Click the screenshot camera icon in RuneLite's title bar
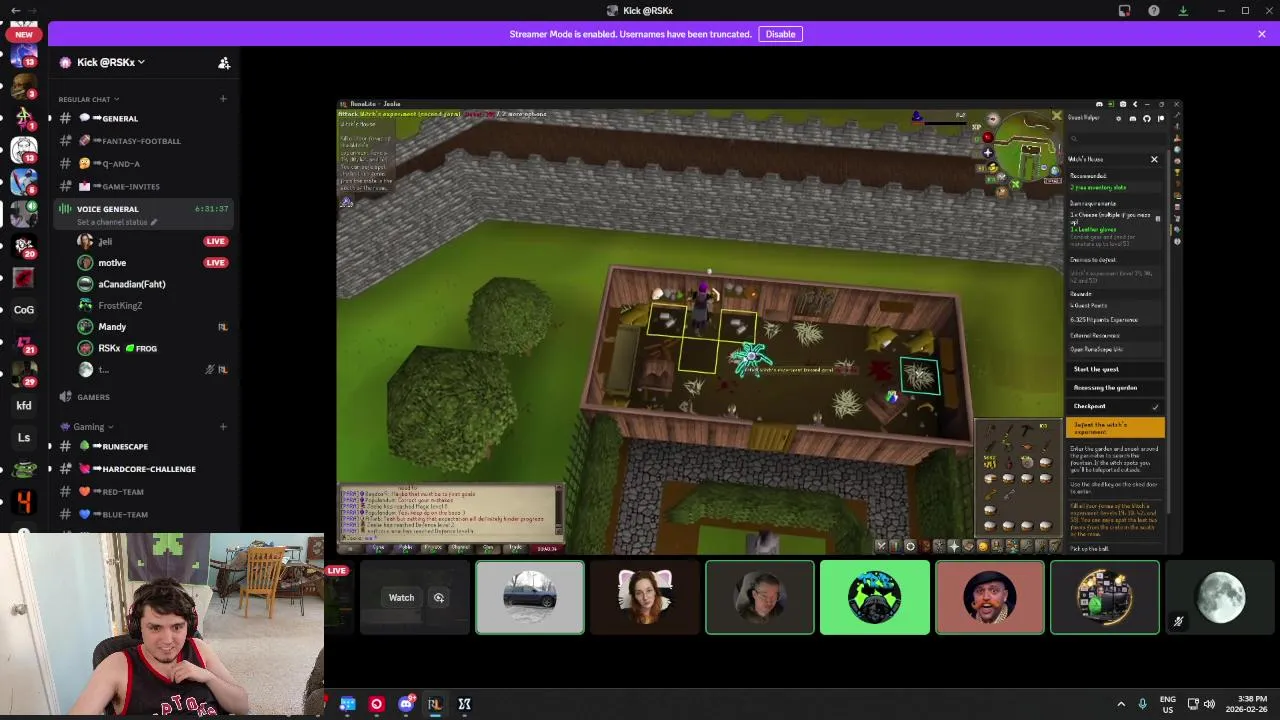 [1123, 104]
